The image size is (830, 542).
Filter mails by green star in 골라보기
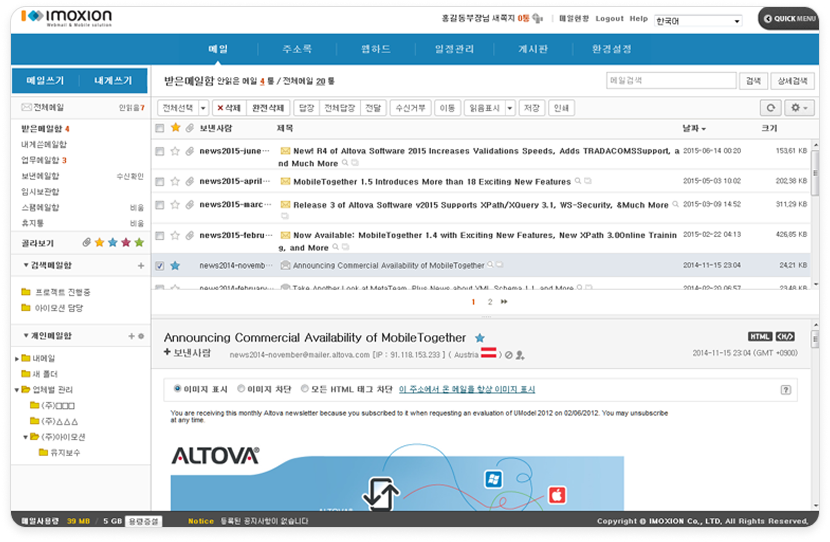139,242
